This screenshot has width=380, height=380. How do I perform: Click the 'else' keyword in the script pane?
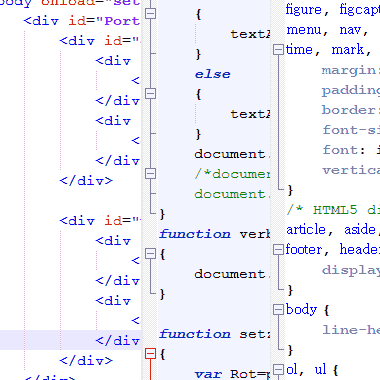point(212,74)
